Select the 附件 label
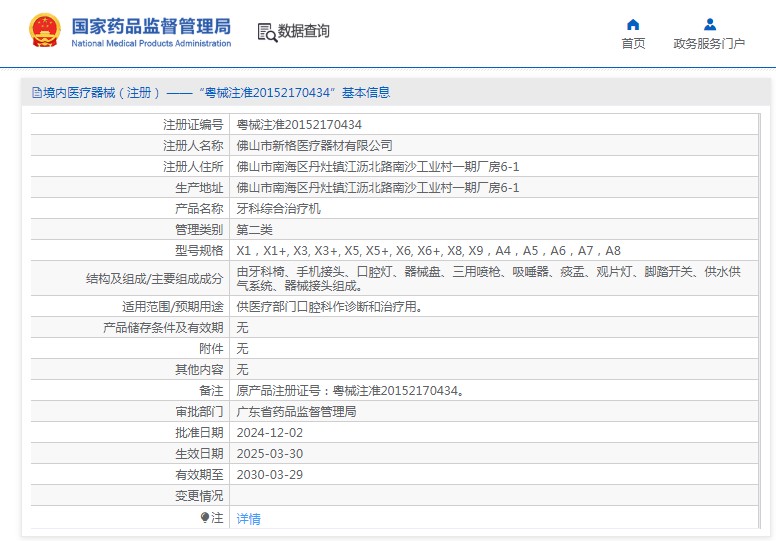This screenshot has height=541, width=776. 211,349
